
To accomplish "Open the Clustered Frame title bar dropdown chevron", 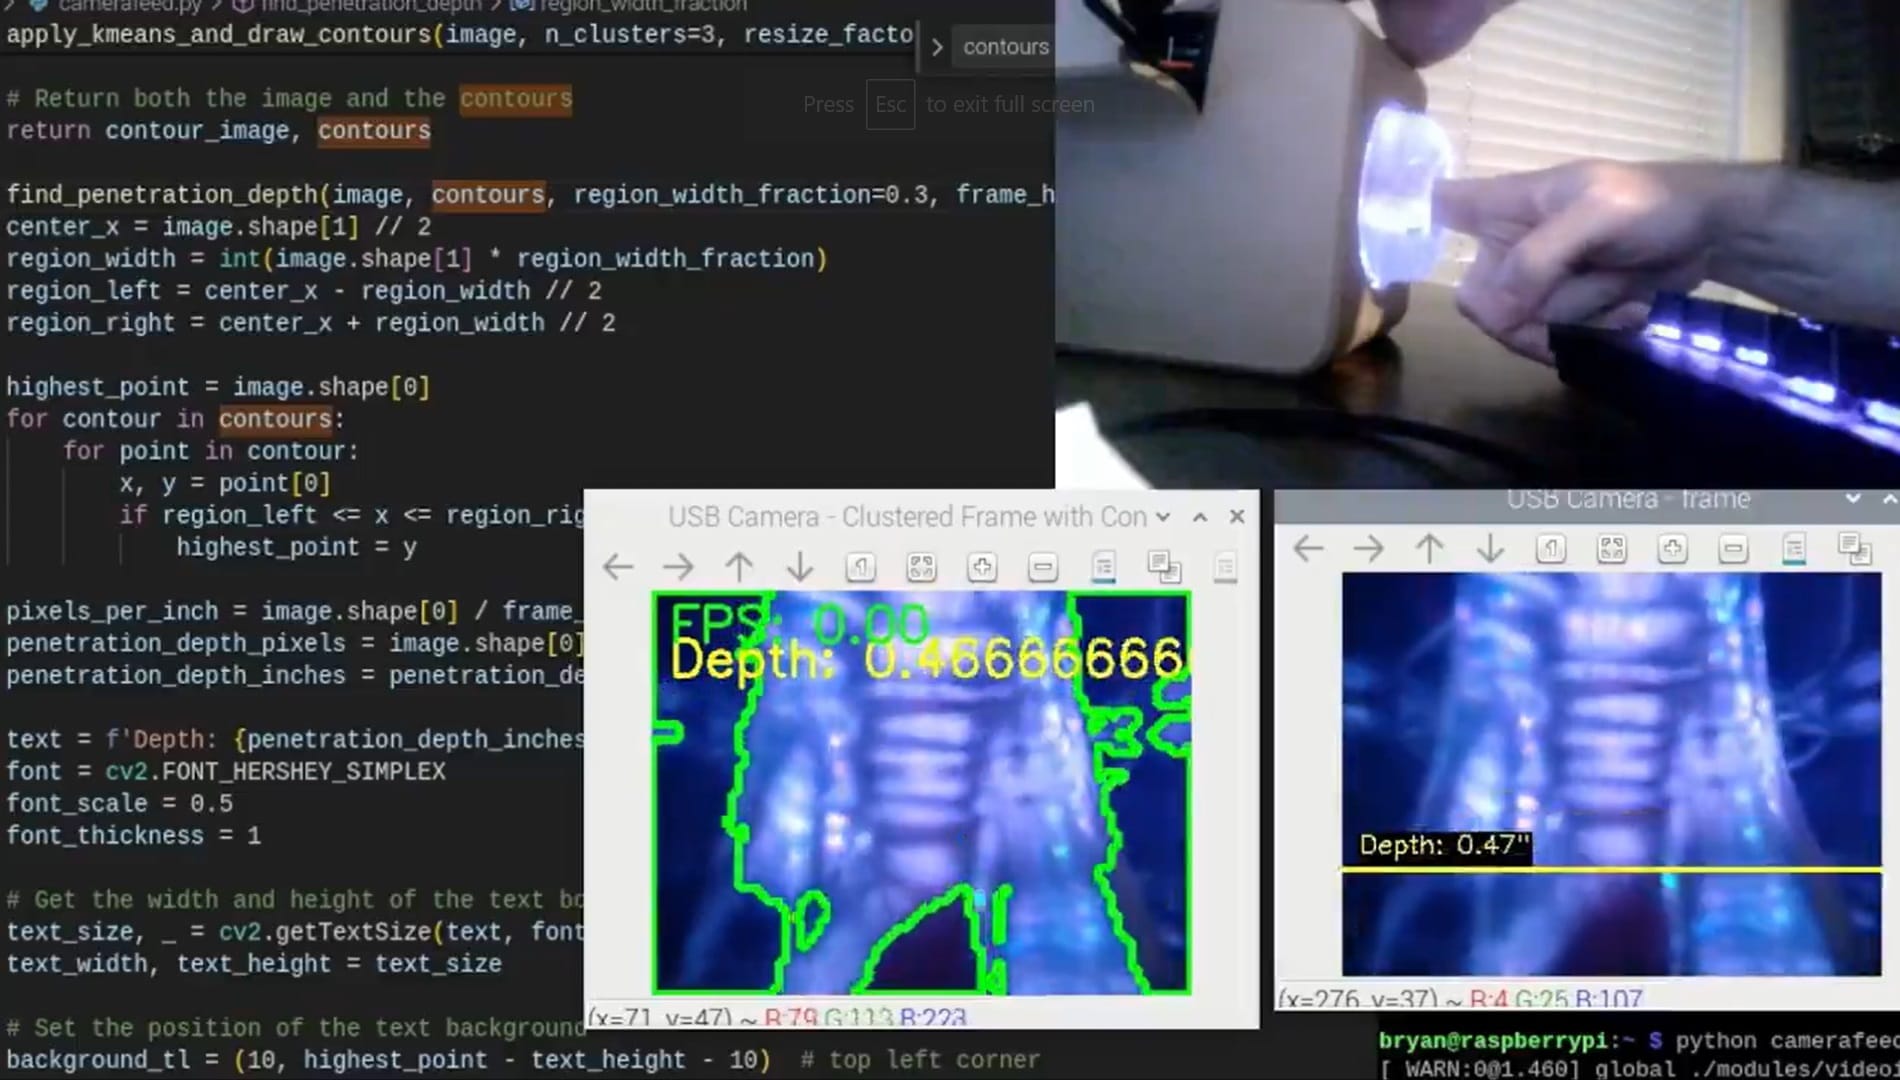I will (1161, 517).
